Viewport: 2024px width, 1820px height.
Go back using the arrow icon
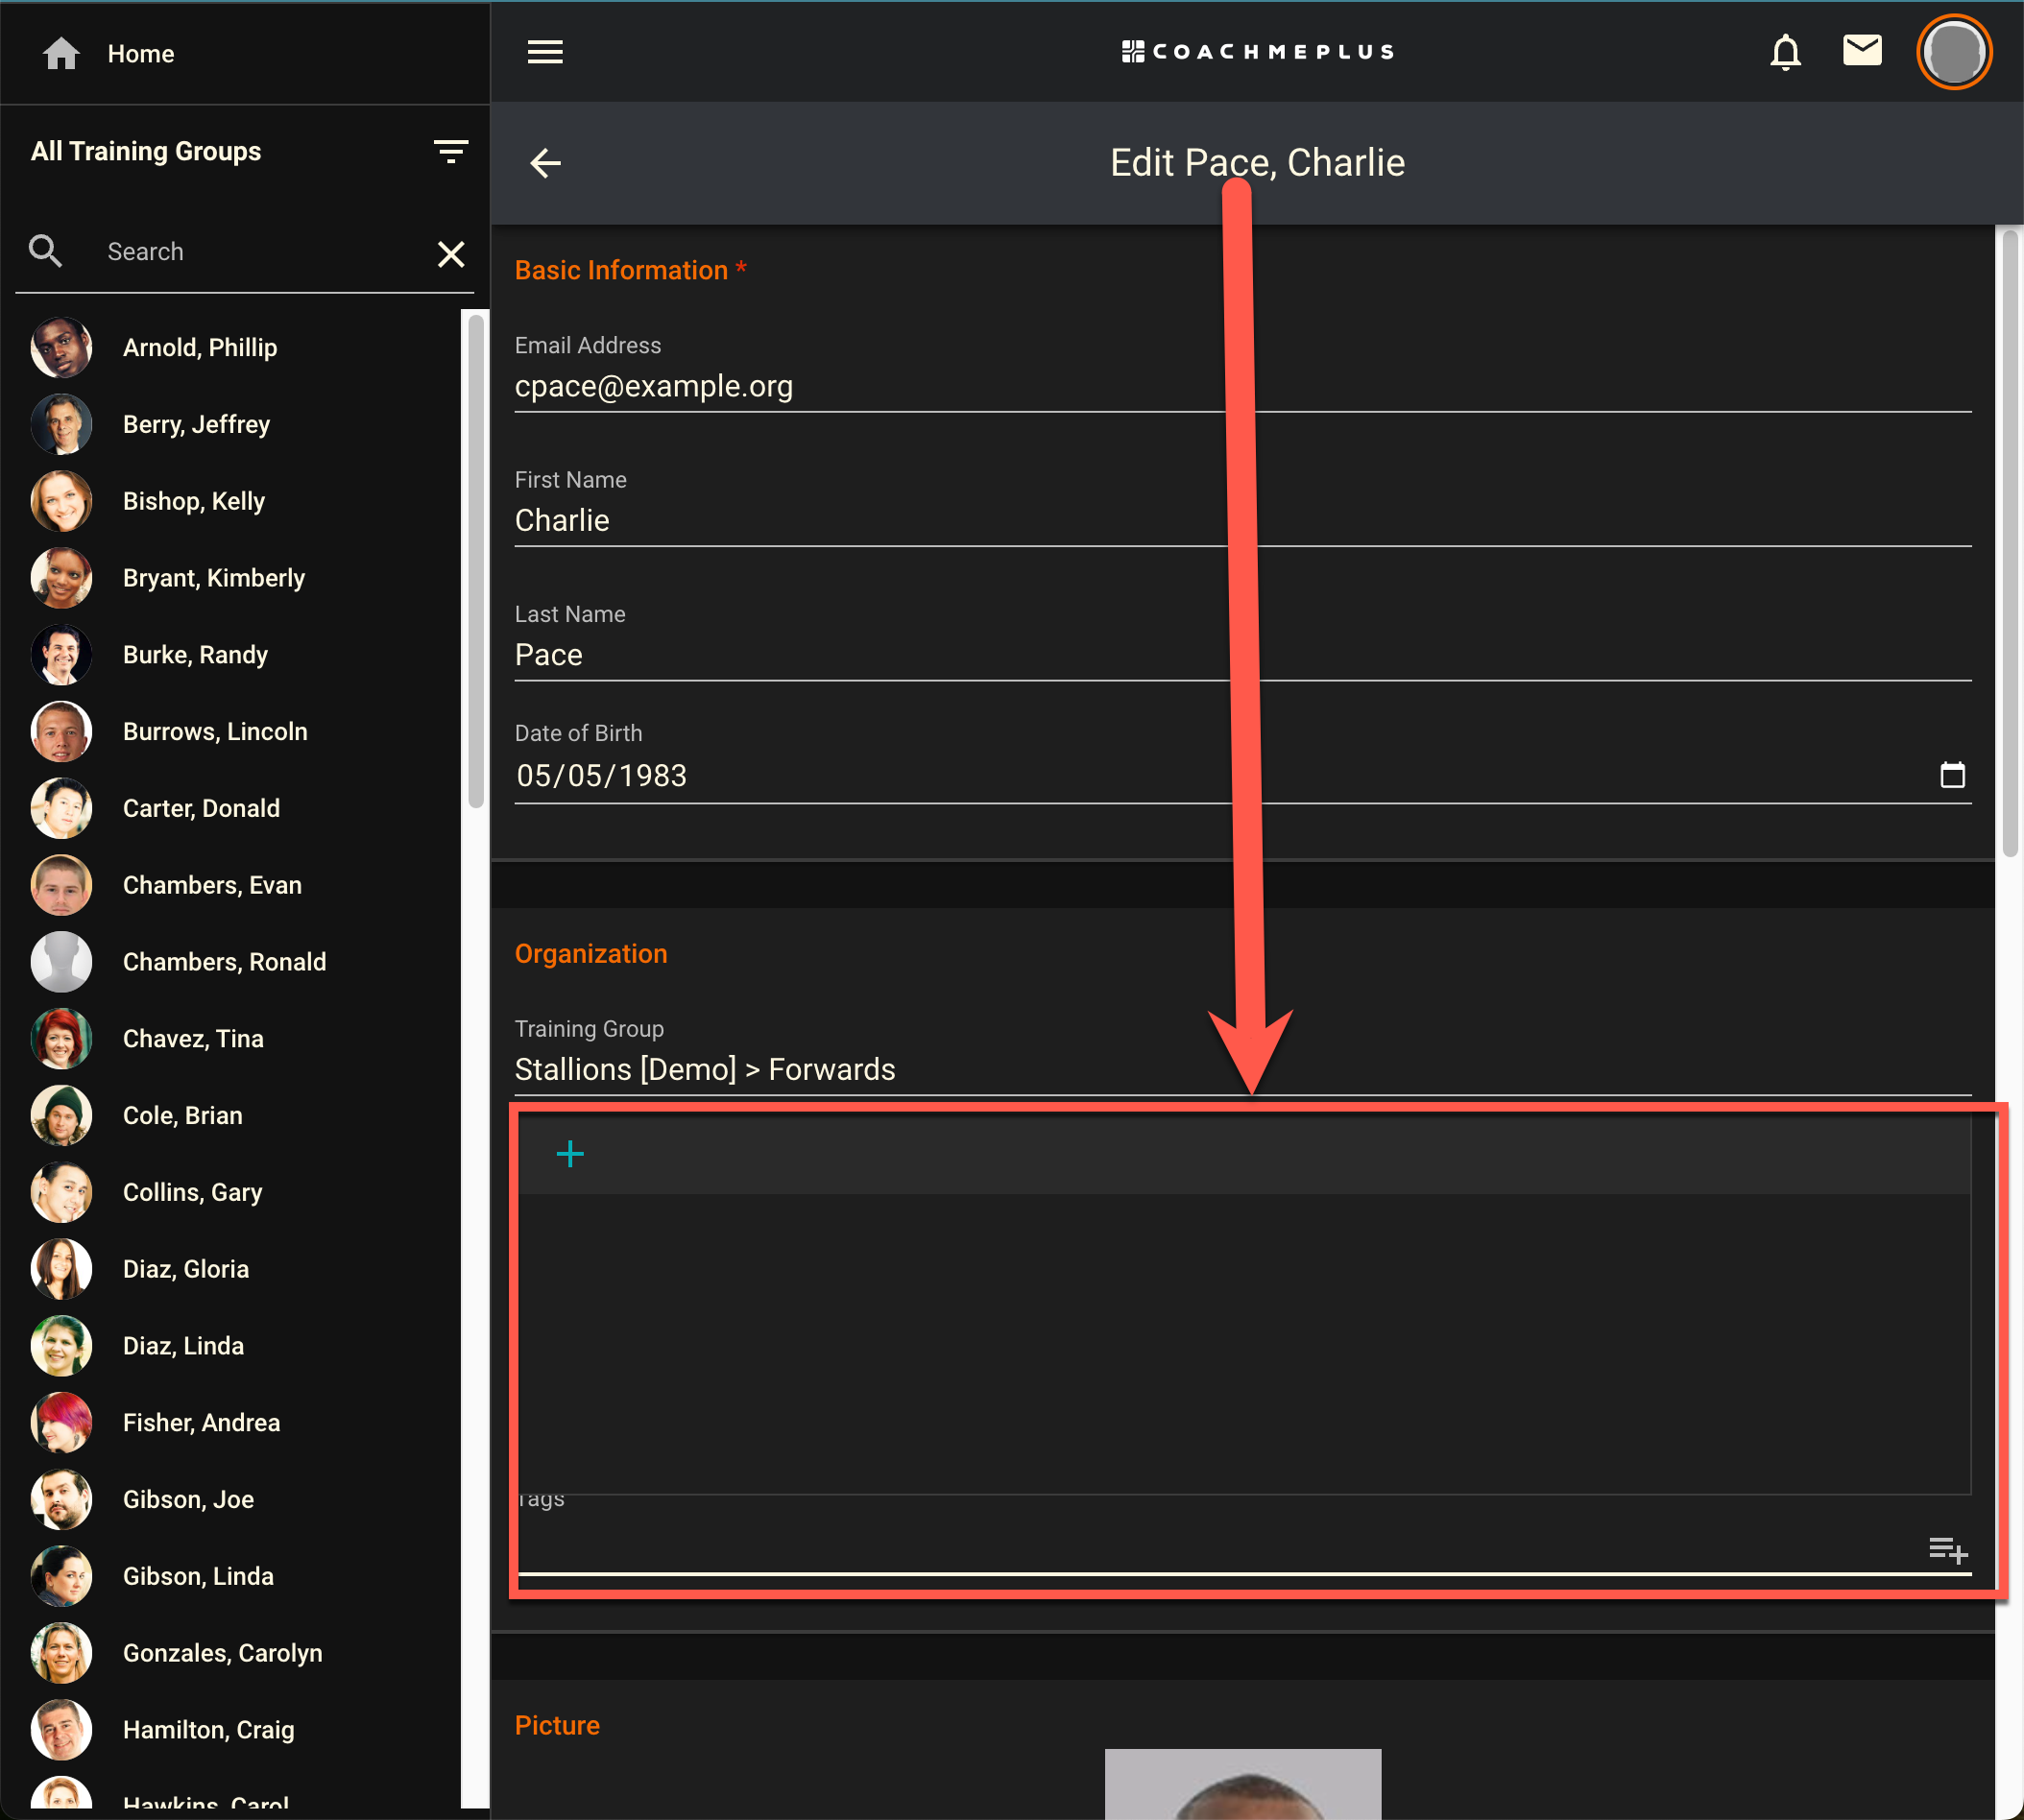click(x=545, y=163)
